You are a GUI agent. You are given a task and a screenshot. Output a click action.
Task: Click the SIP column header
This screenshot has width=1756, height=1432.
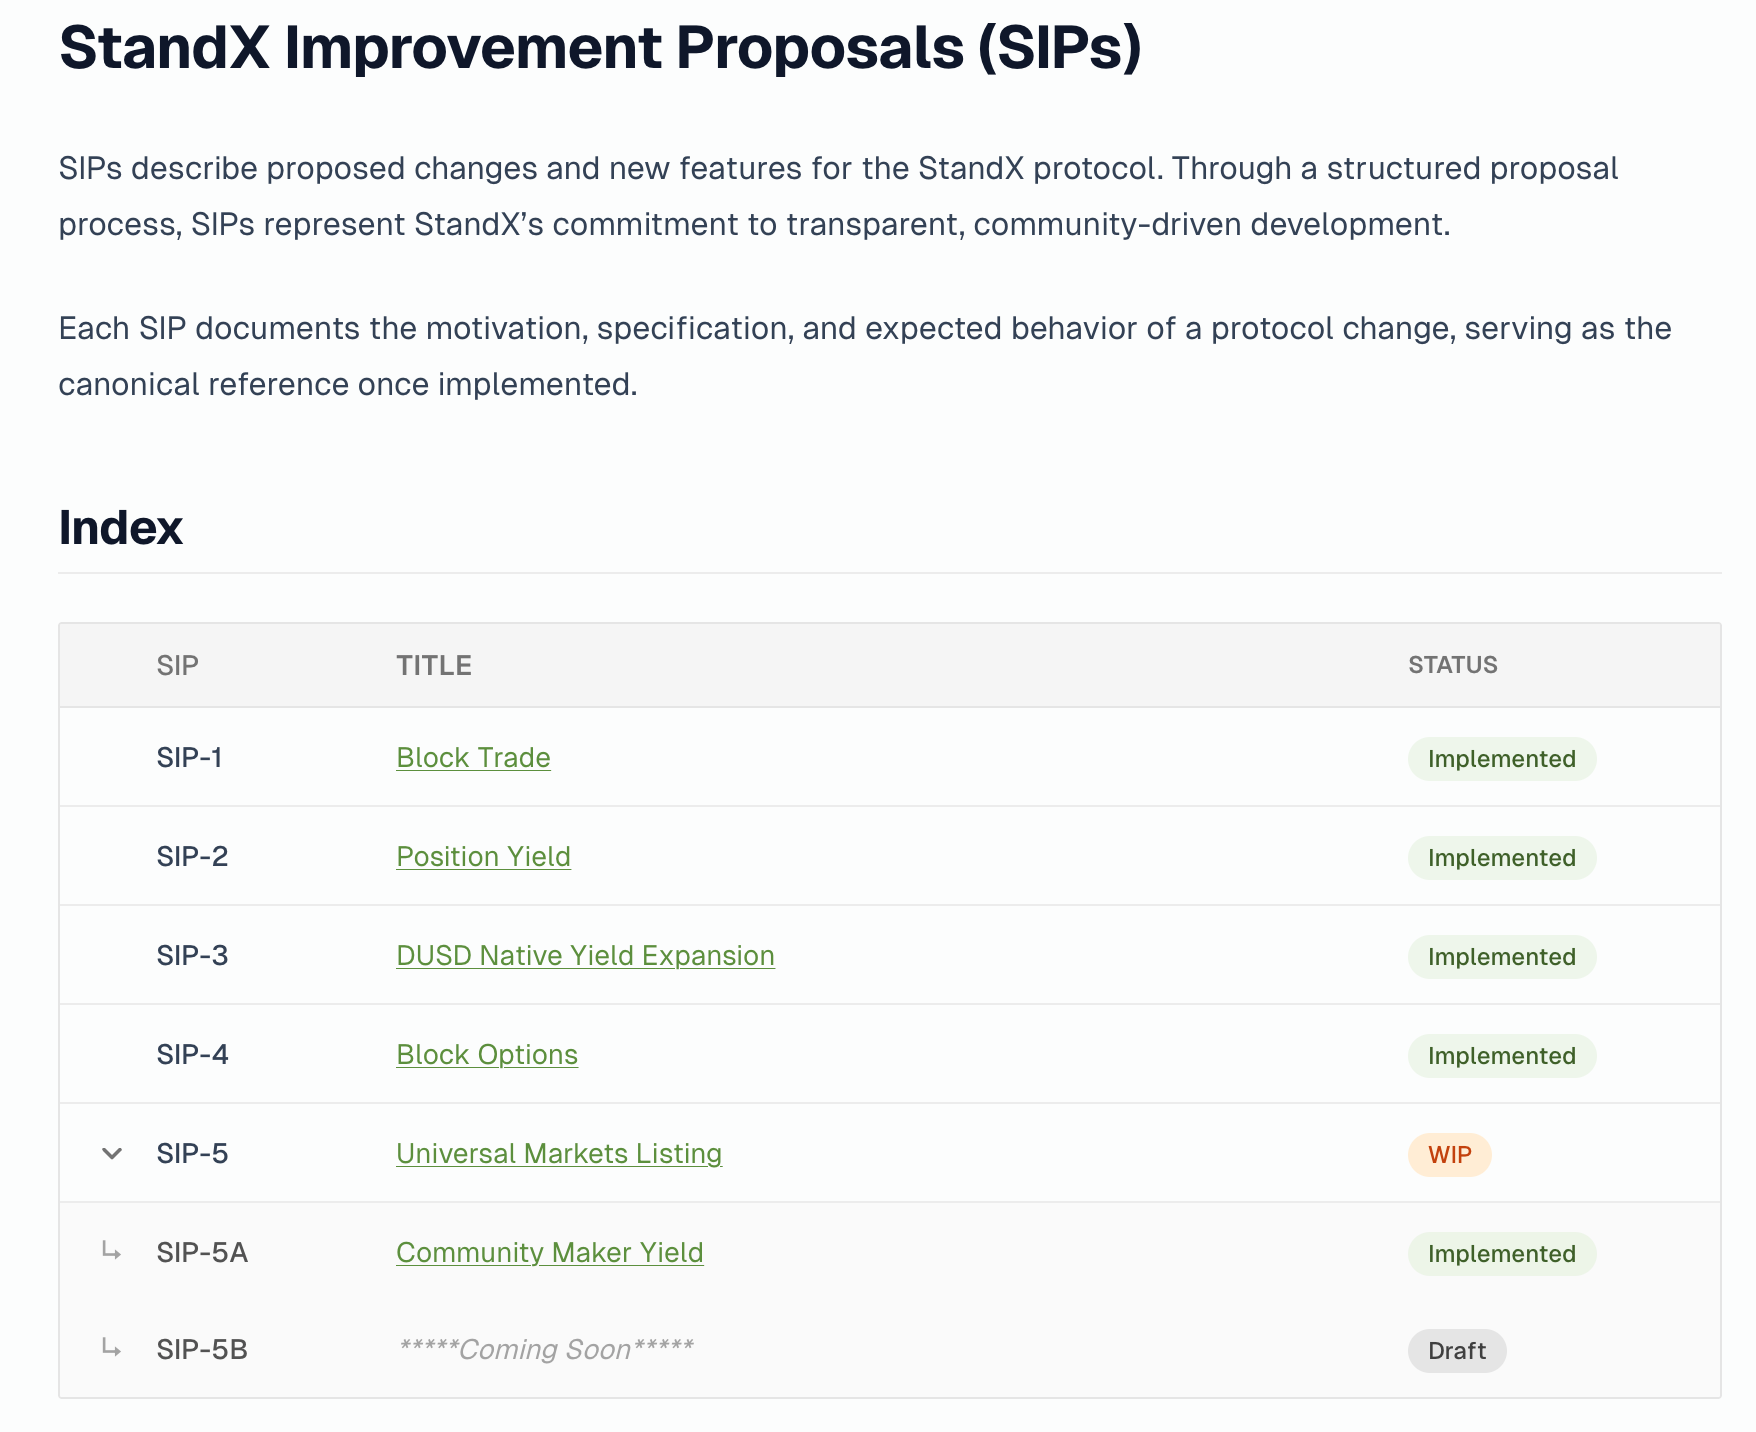click(178, 665)
